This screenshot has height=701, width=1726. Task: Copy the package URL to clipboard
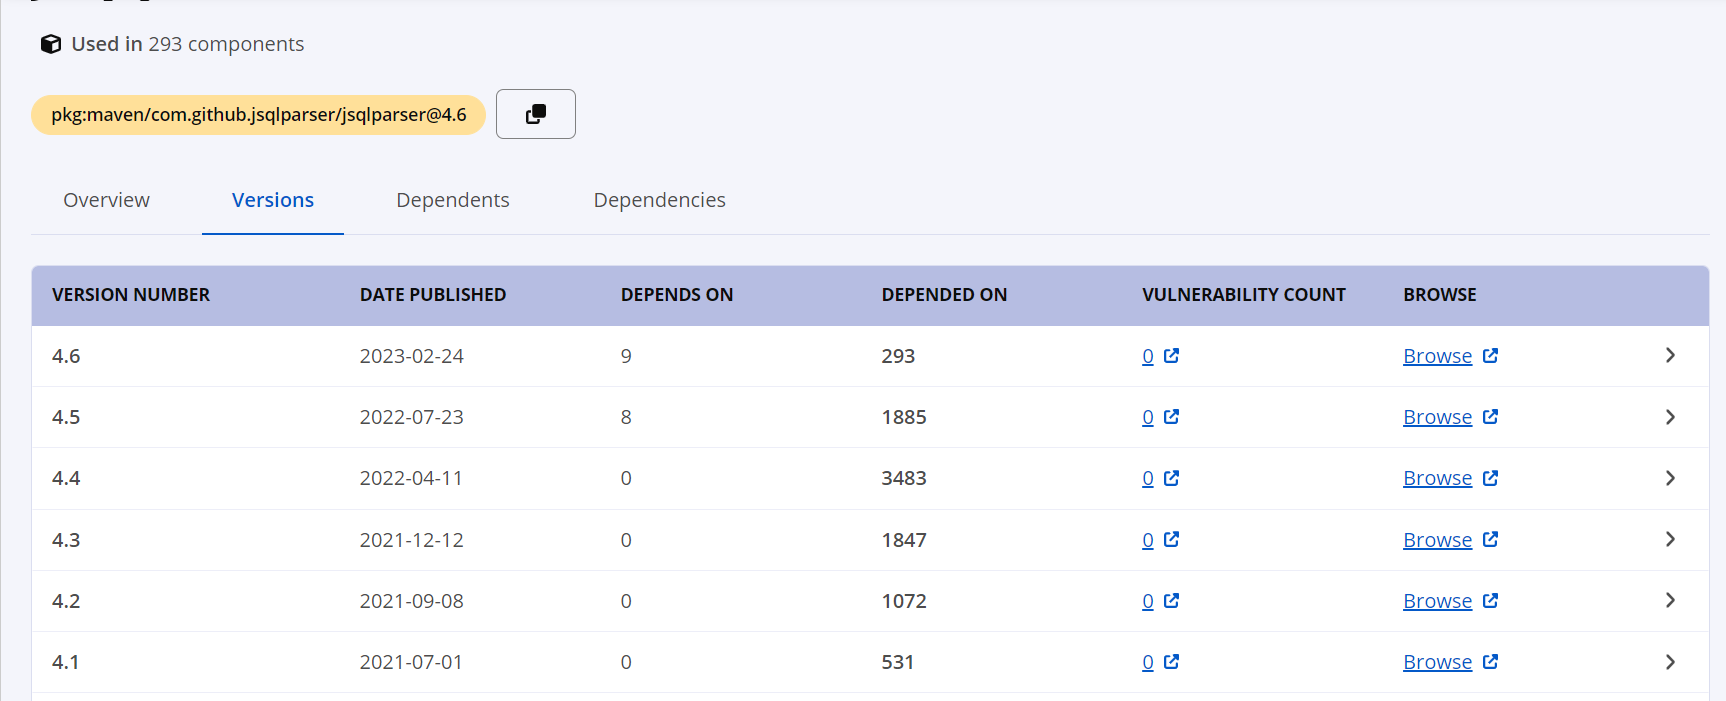point(535,114)
